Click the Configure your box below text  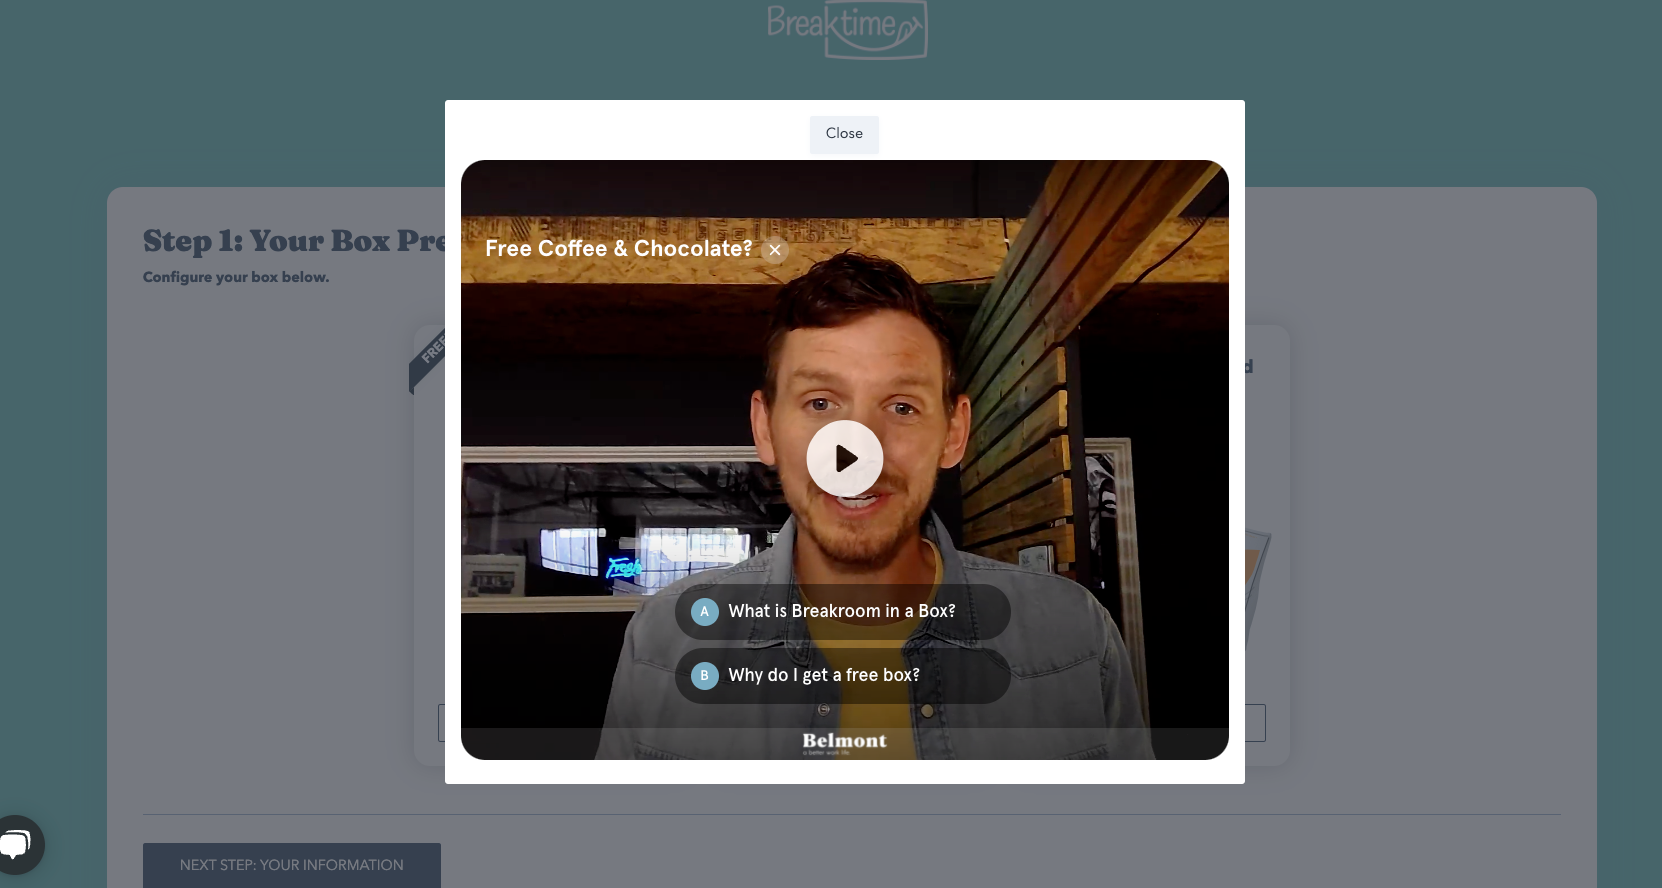236,277
